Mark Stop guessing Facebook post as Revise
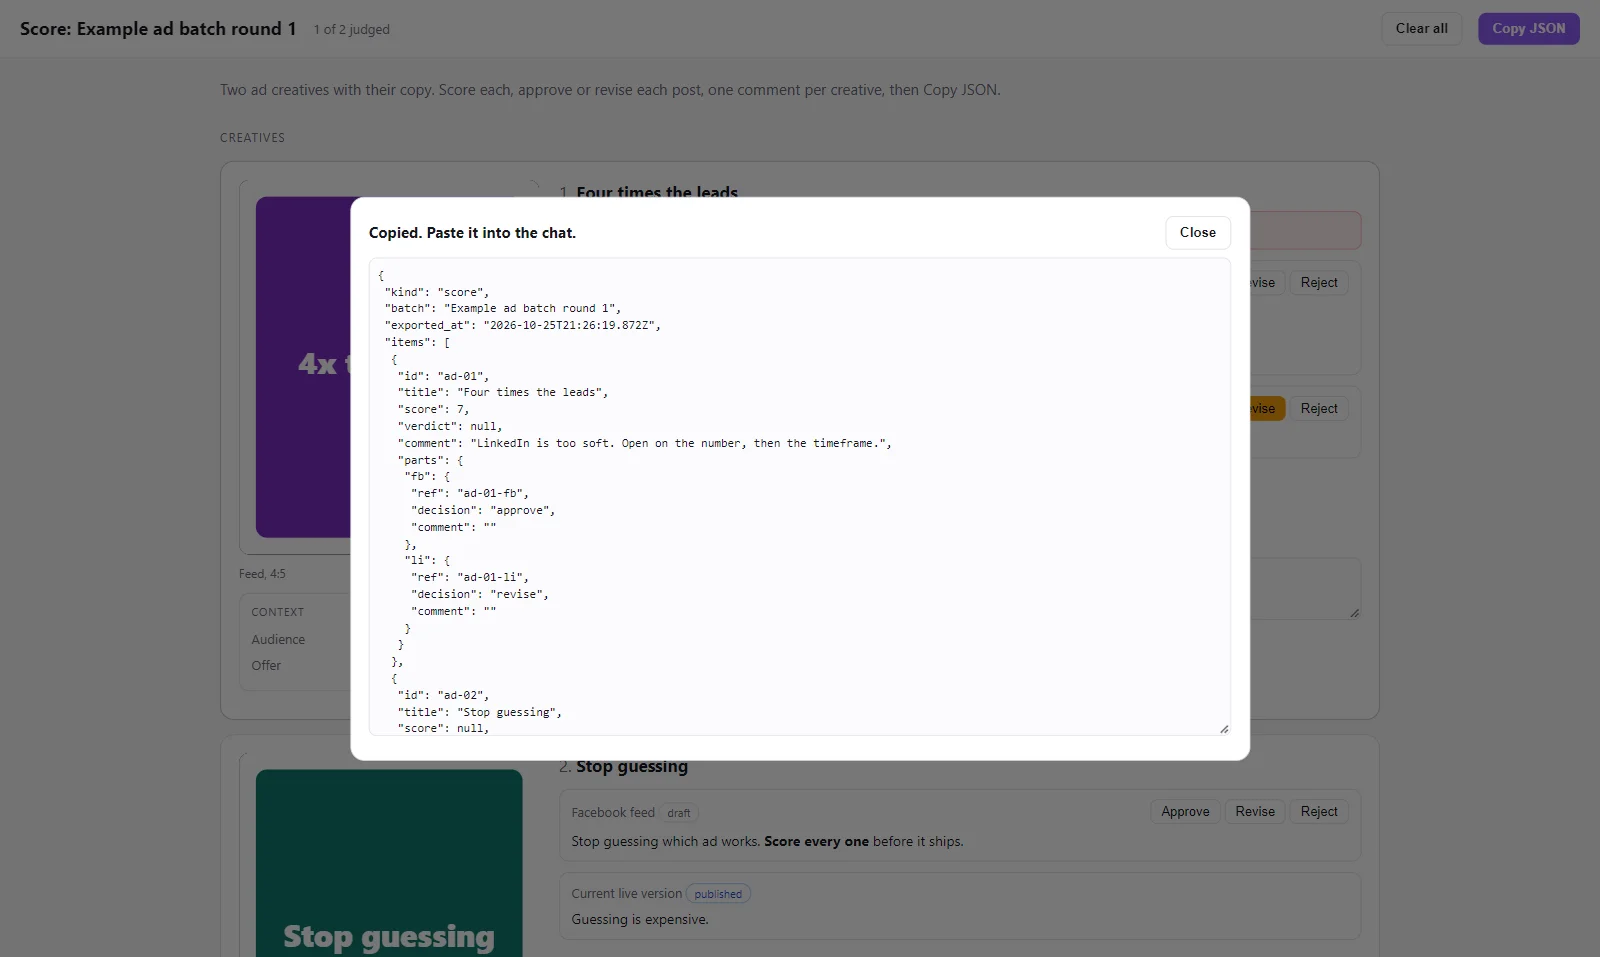 click(1254, 811)
